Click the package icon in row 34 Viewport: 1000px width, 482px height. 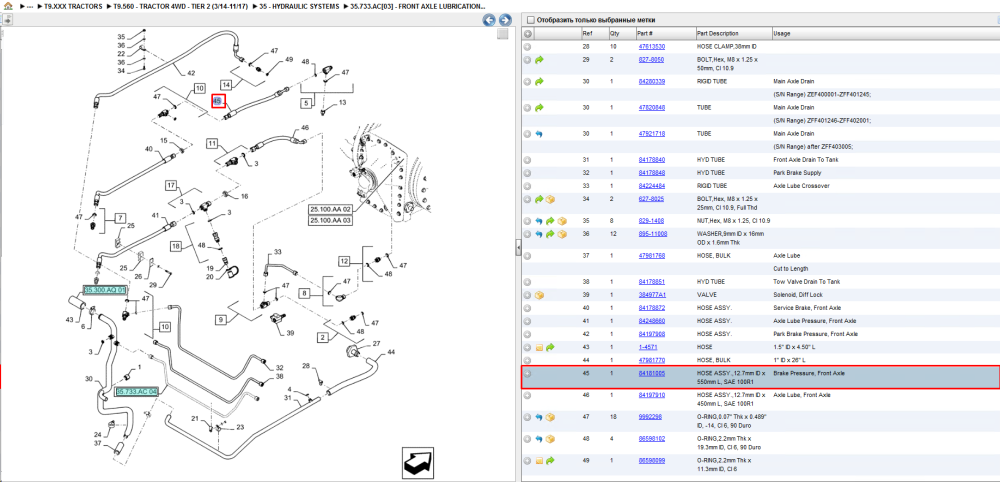[550, 200]
